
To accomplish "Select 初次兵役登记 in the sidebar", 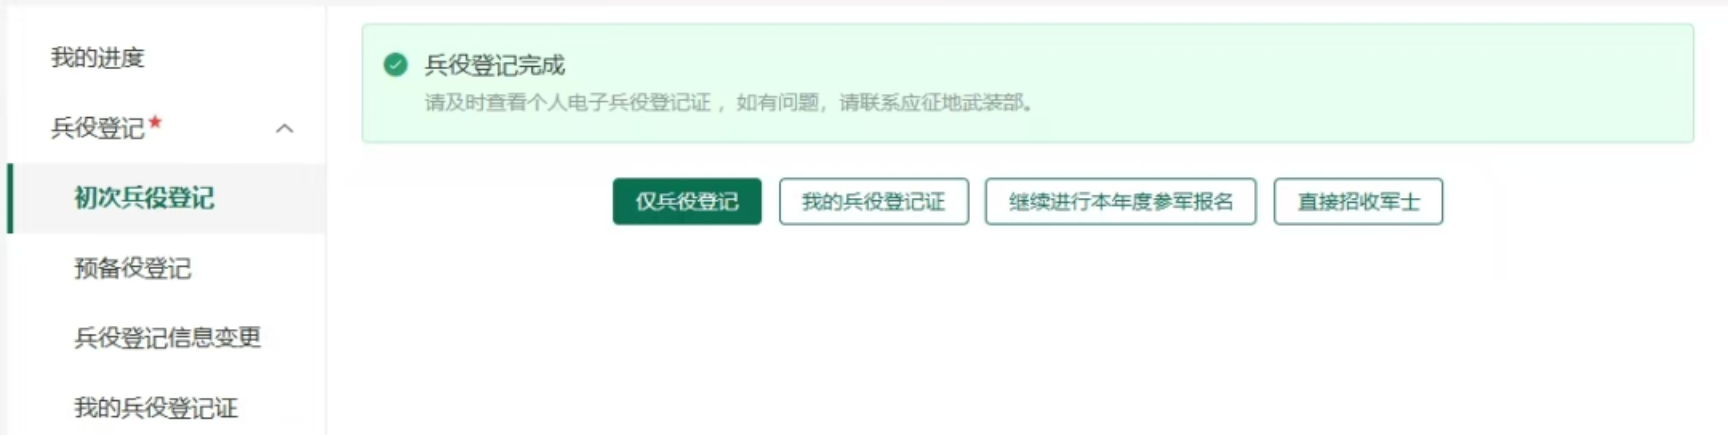I will [x=144, y=198].
